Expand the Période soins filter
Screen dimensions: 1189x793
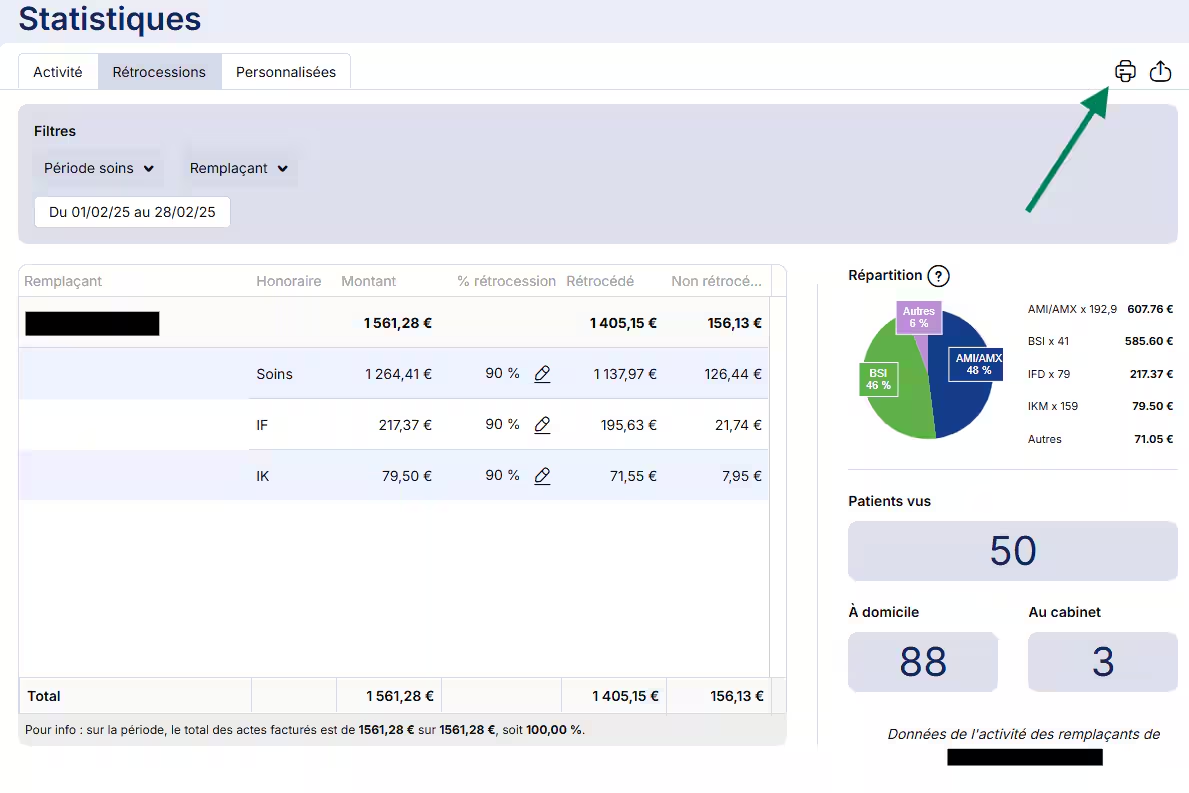coord(98,168)
